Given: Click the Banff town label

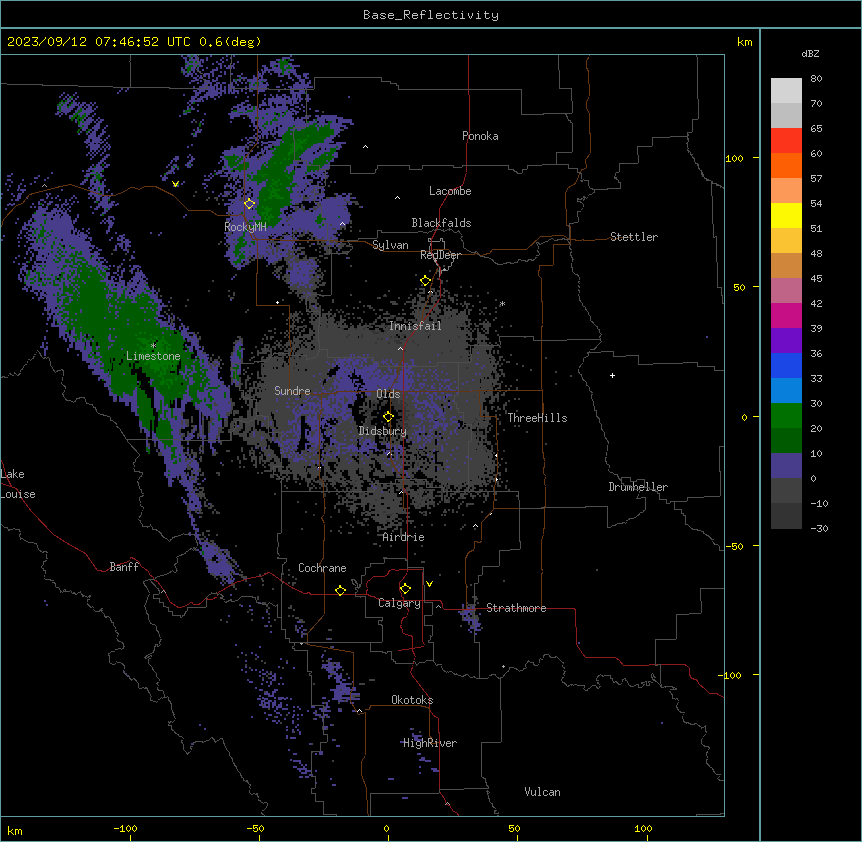Looking at the screenshot, I should pyautogui.click(x=124, y=567).
